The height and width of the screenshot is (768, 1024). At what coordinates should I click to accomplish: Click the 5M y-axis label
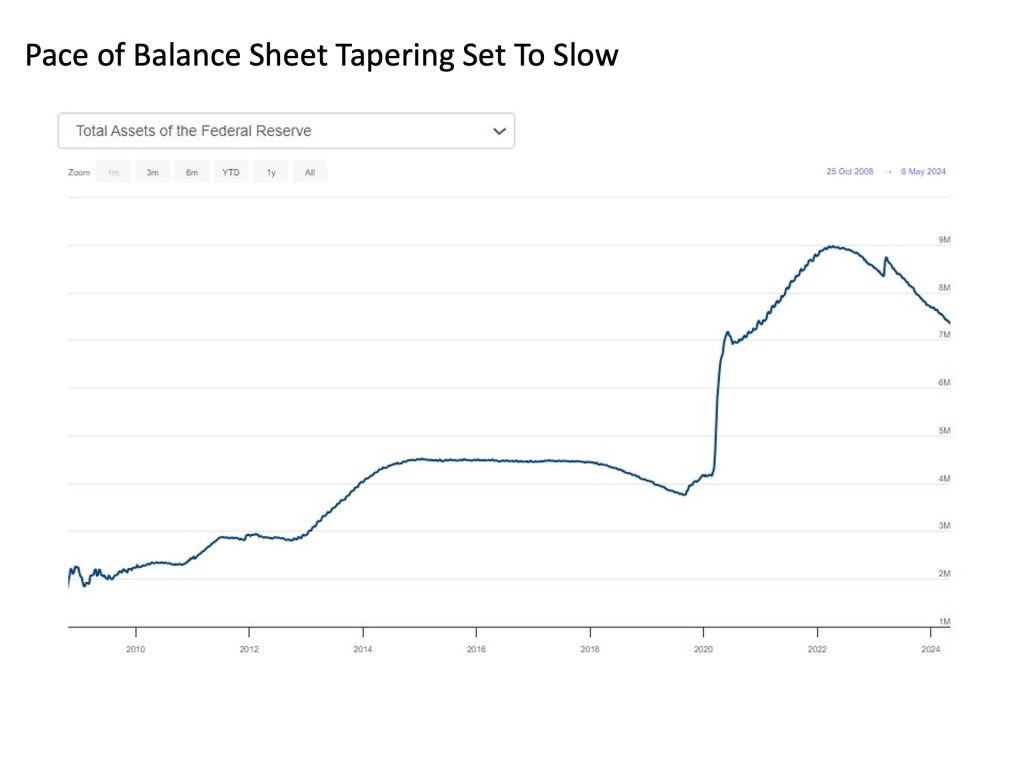pos(943,431)
